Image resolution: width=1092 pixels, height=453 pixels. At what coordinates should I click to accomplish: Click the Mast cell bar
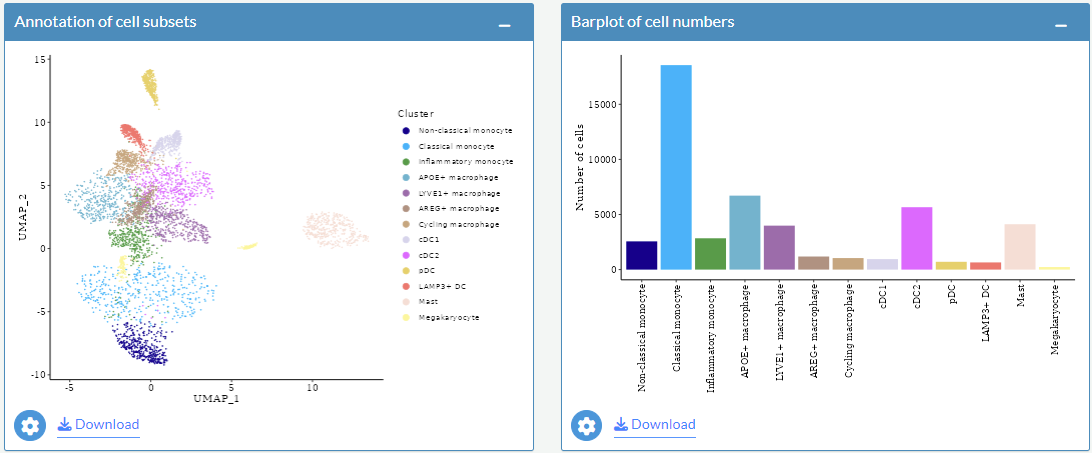(x=1020, y=246)
